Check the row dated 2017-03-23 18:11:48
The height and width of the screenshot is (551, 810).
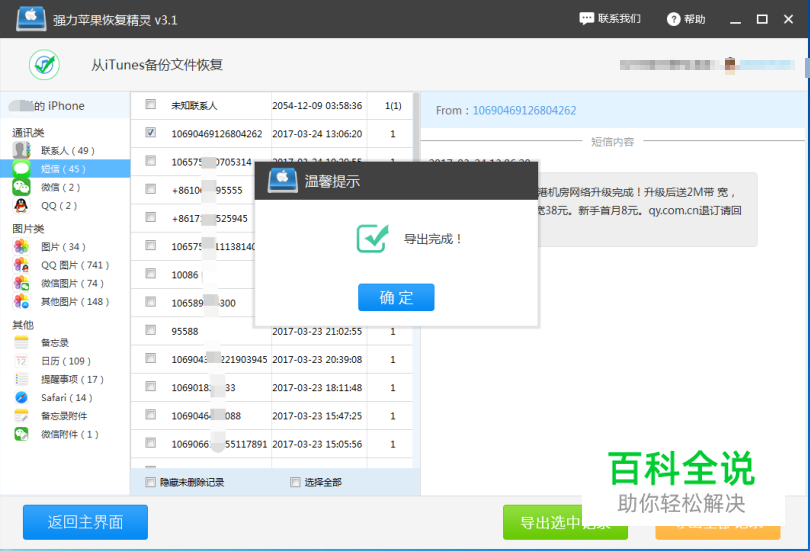[x=150, y=386]
